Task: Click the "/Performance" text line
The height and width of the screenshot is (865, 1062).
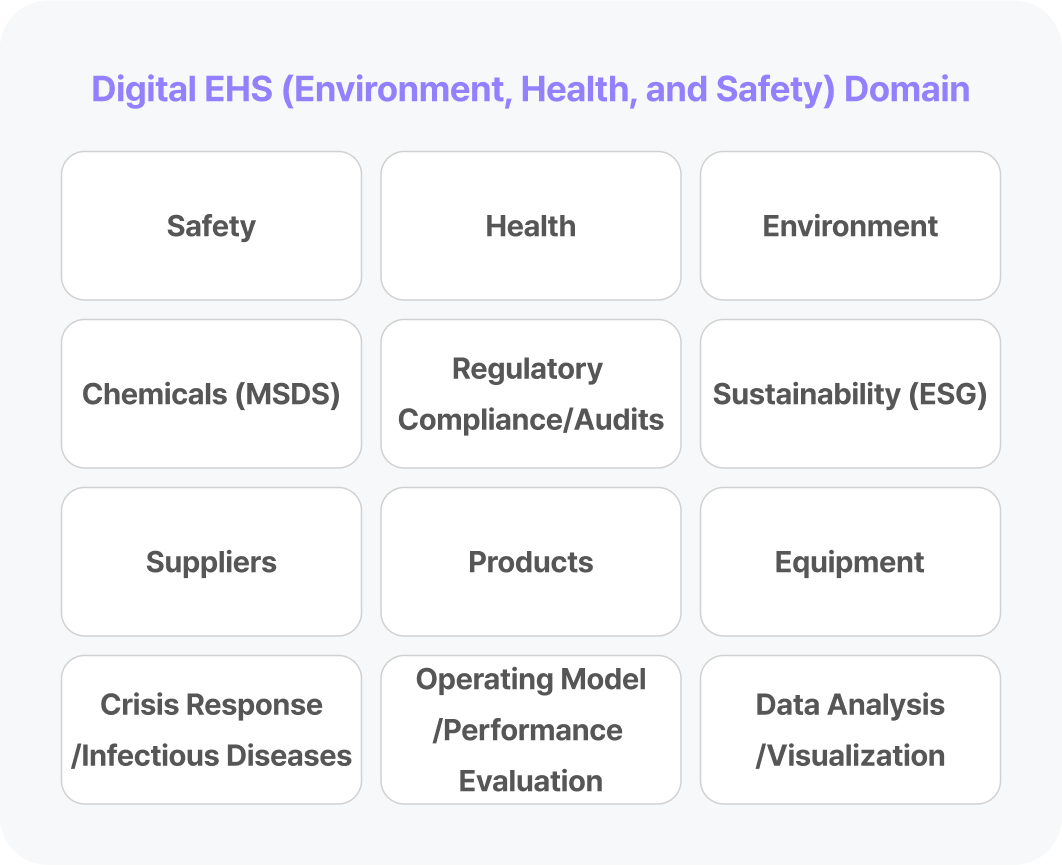Action: coord(527,730)
